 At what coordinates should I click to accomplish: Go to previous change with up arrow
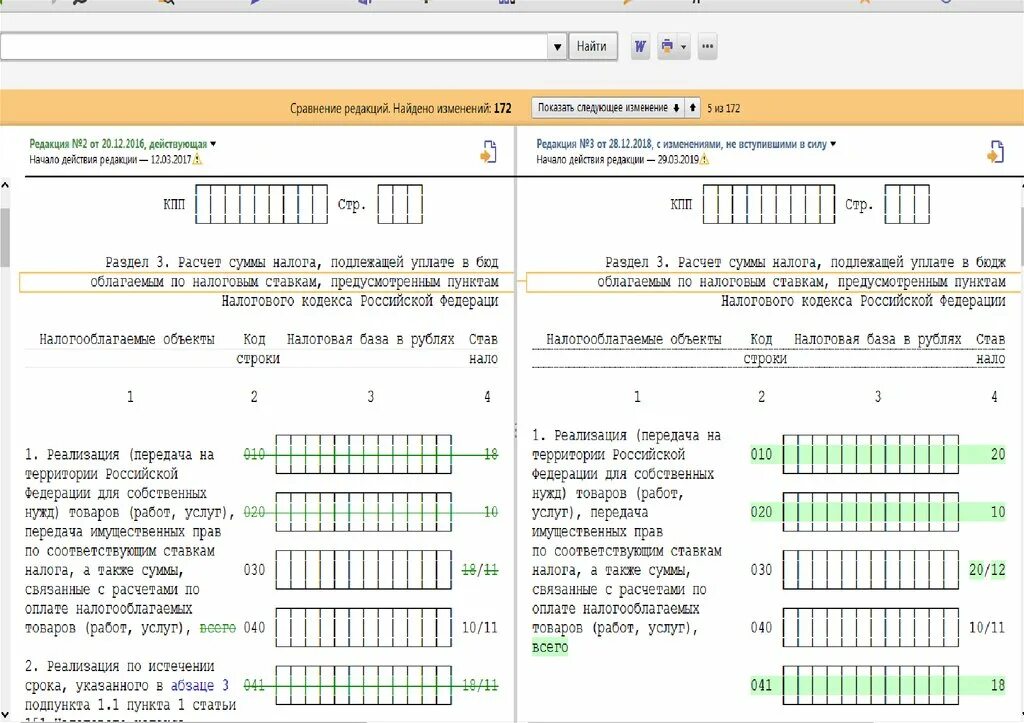pos(692,108)
